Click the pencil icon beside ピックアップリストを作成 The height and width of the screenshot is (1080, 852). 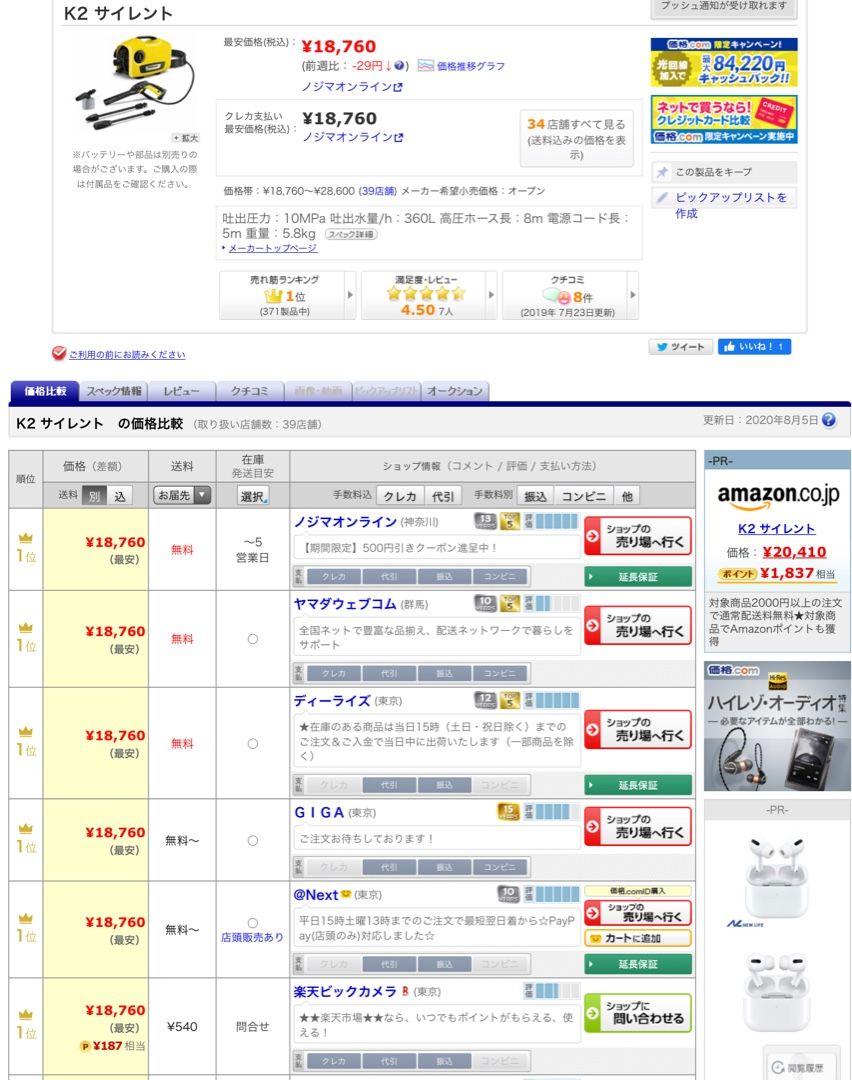point(662,198)
